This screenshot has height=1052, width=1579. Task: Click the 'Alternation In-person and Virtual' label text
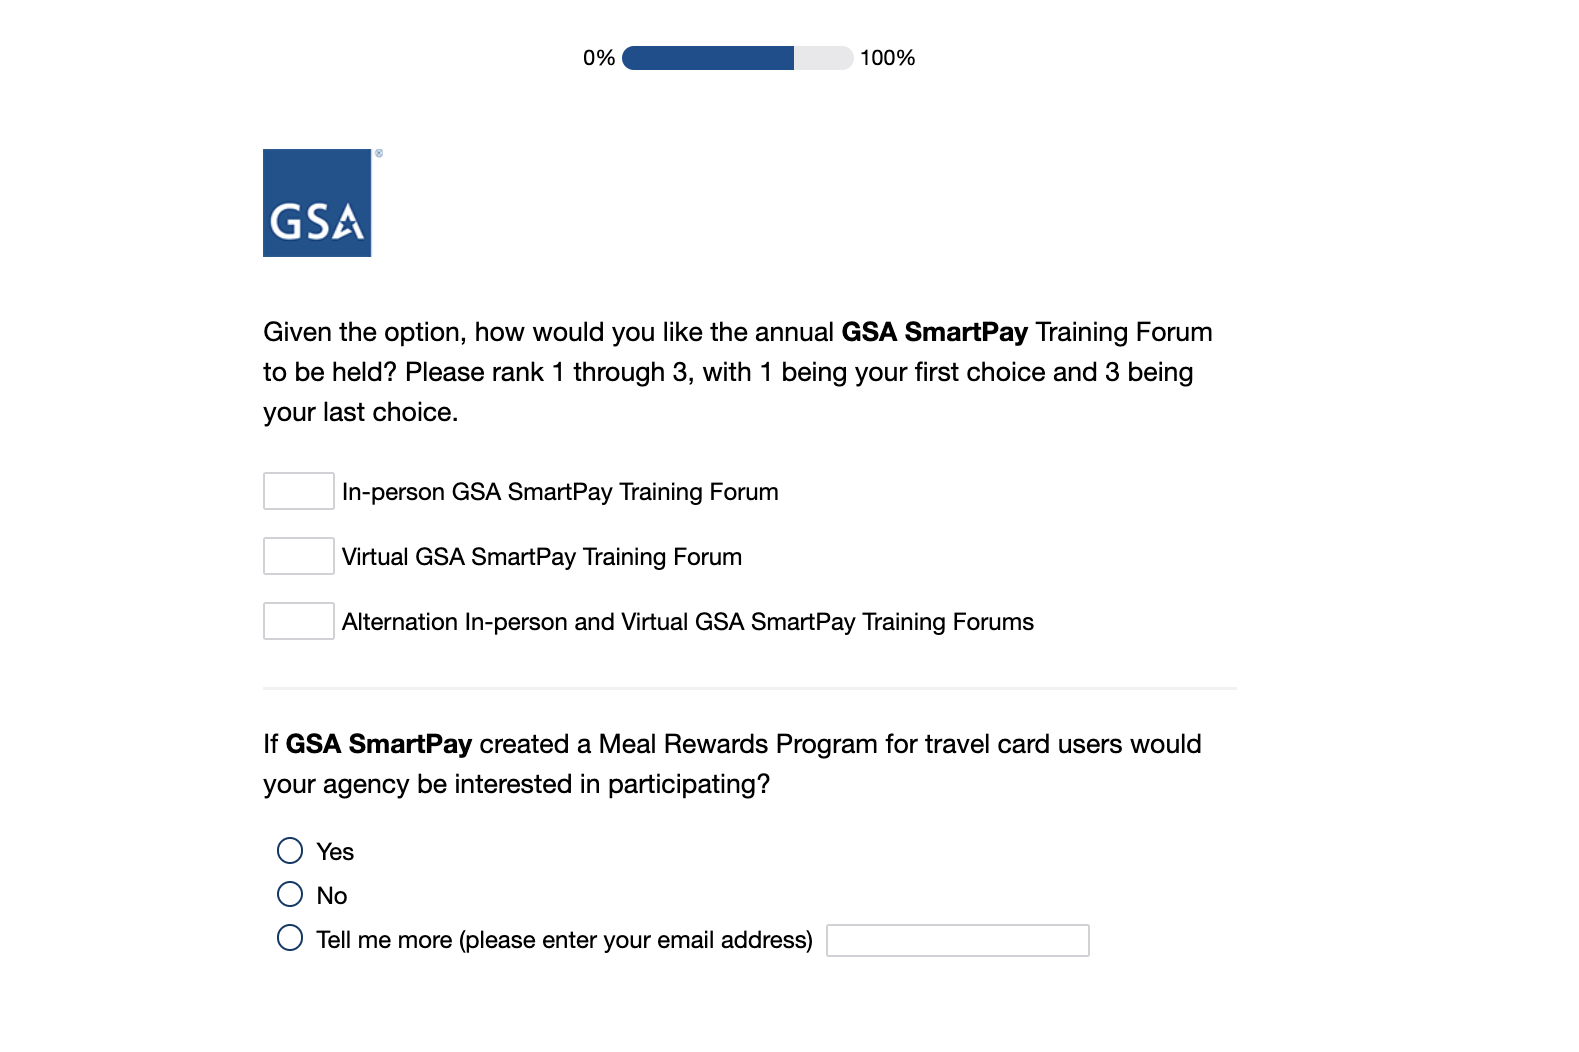coord(688,622)
